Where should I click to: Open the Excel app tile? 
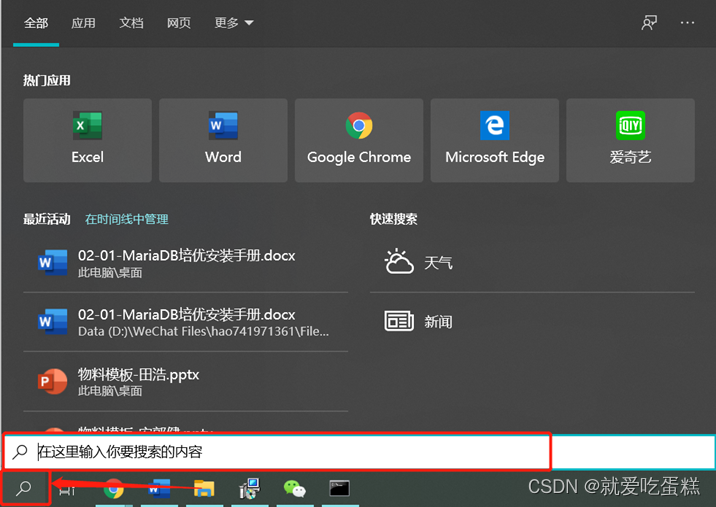pos(87,140)
